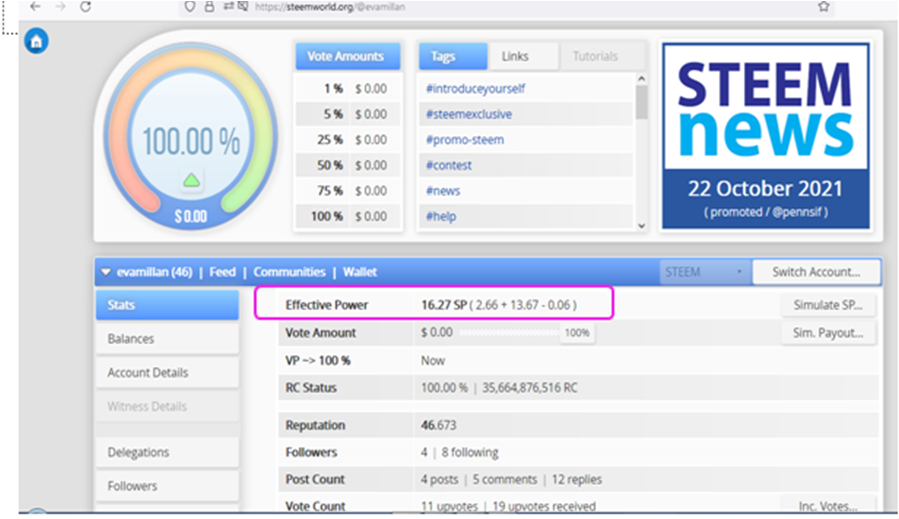Click the 4 posts count
Screen dimensions: 899x519
pos(439,479)
